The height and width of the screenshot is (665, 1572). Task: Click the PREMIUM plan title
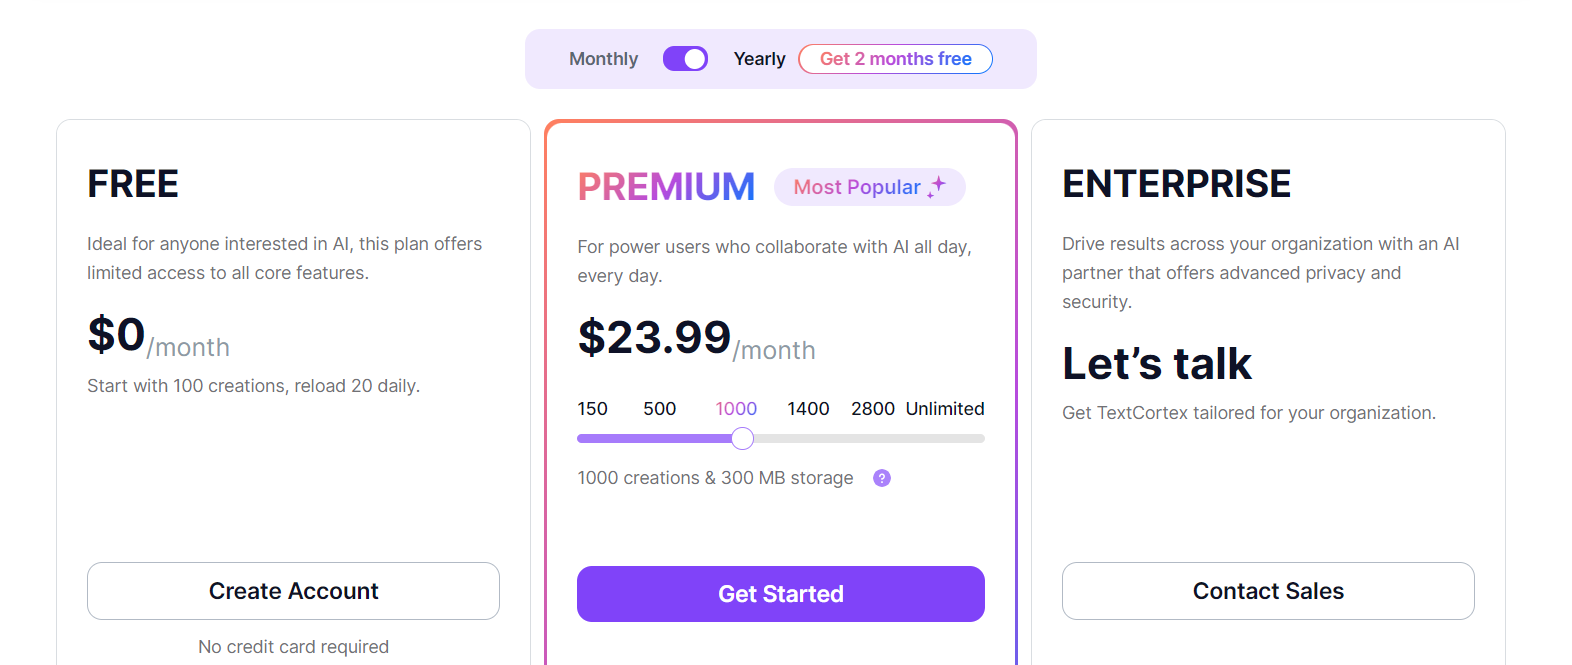pos(666,186)
